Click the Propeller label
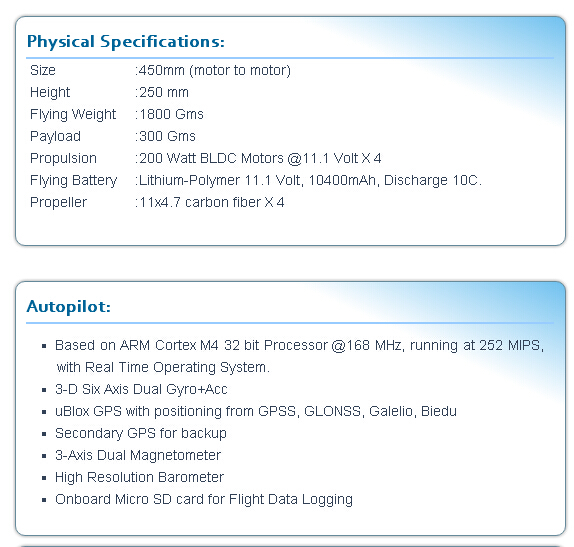This screenshot has height=547, width=574. [x=59, y=202]
